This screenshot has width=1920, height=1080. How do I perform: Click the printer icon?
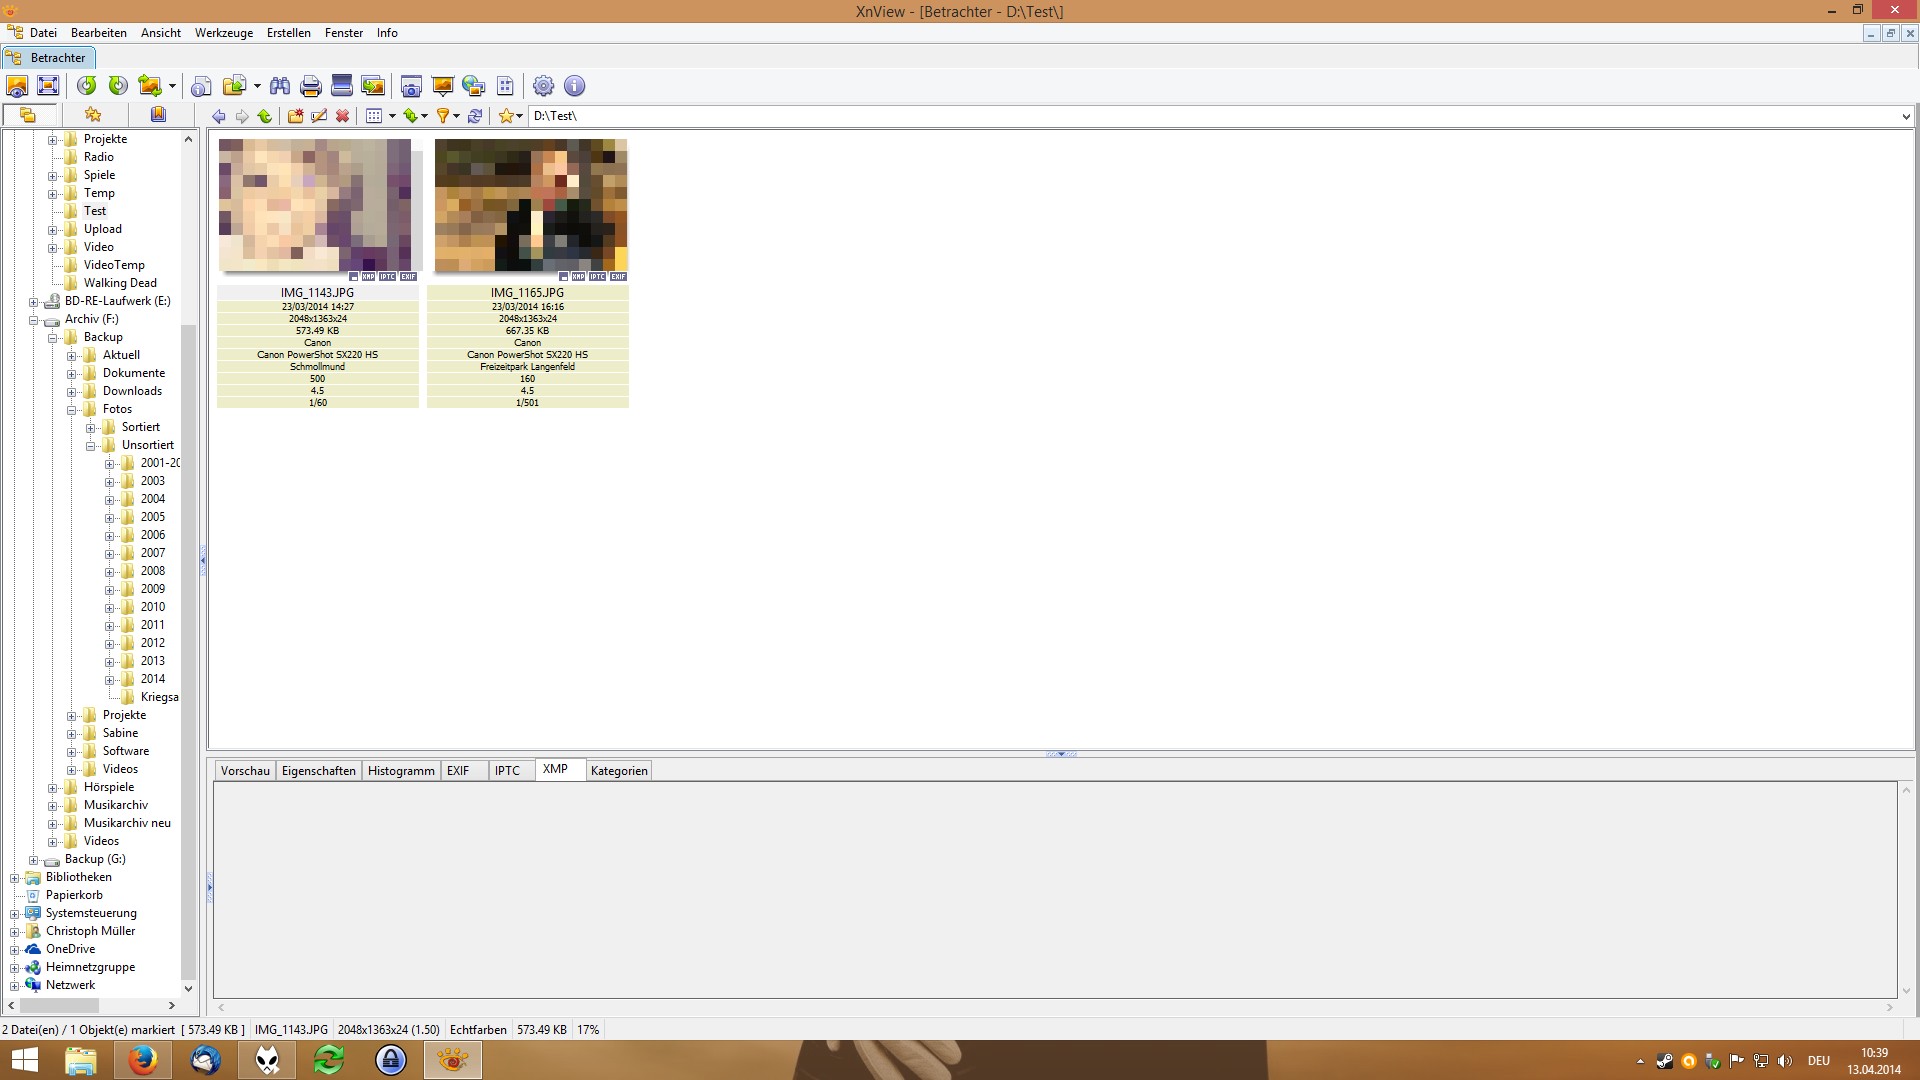click(x=310, y=86)
